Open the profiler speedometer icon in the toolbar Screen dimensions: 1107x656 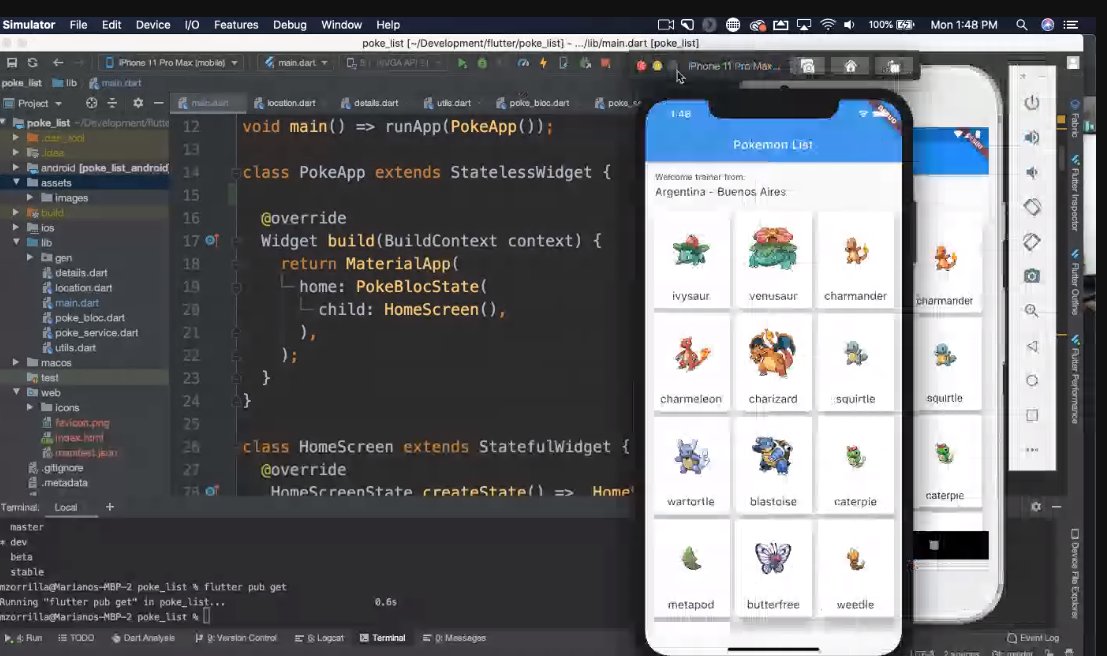coord(523,63)
